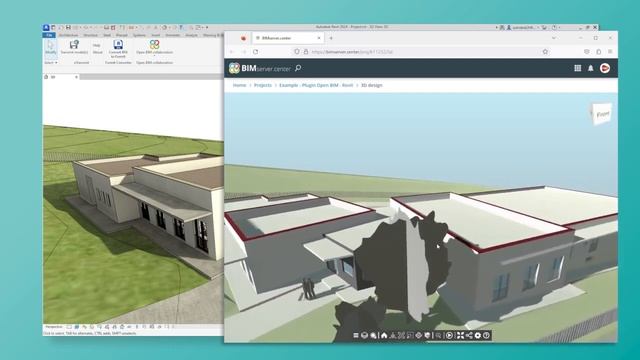Viewport: 640px width, 360px height.
Task: Click the Help button in Revit ribbon
Action: (97, 45)
